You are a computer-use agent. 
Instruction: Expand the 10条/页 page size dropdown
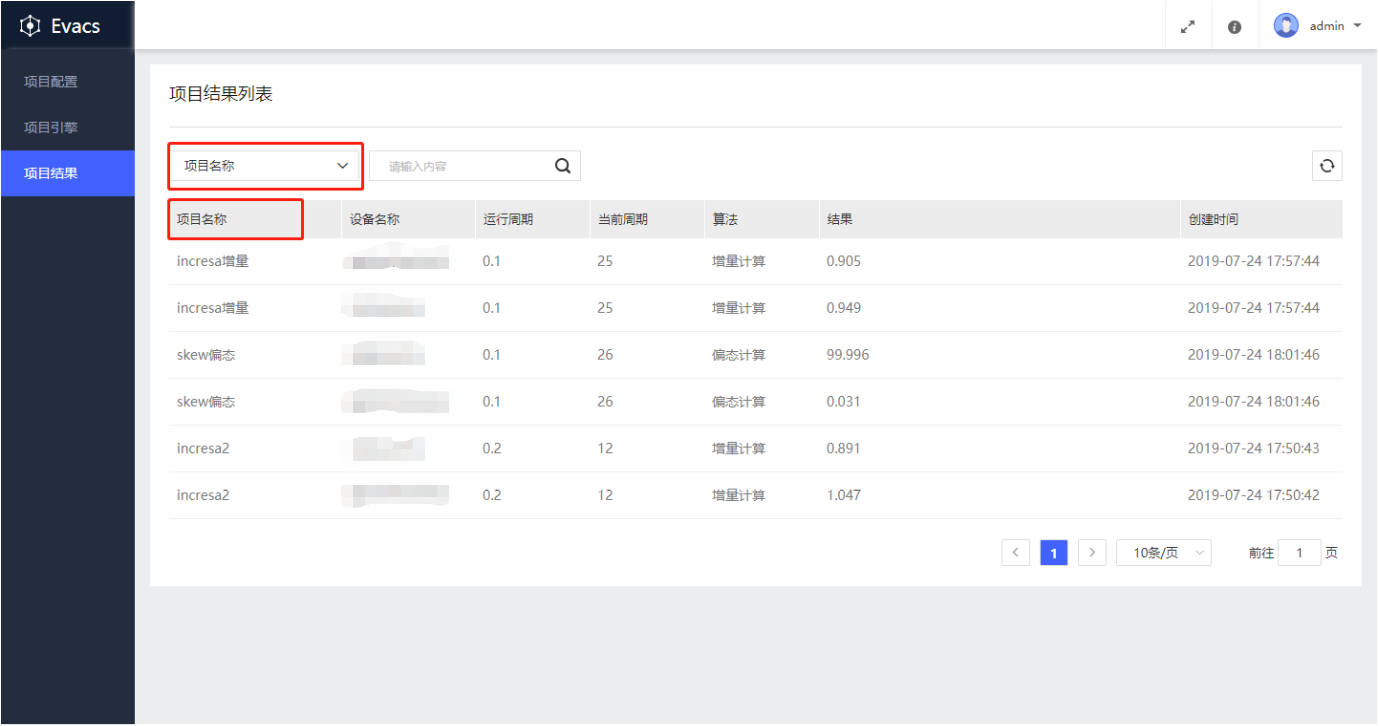coord(1163,552)
